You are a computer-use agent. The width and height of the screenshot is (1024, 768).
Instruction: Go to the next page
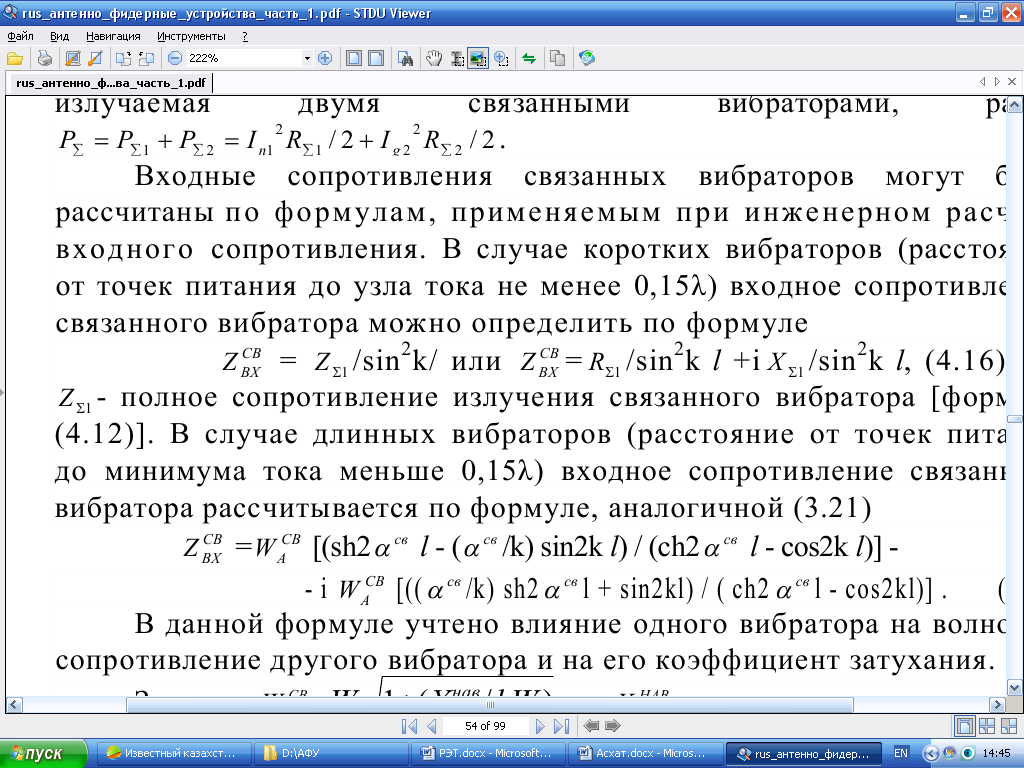click(x=539, y=726)
